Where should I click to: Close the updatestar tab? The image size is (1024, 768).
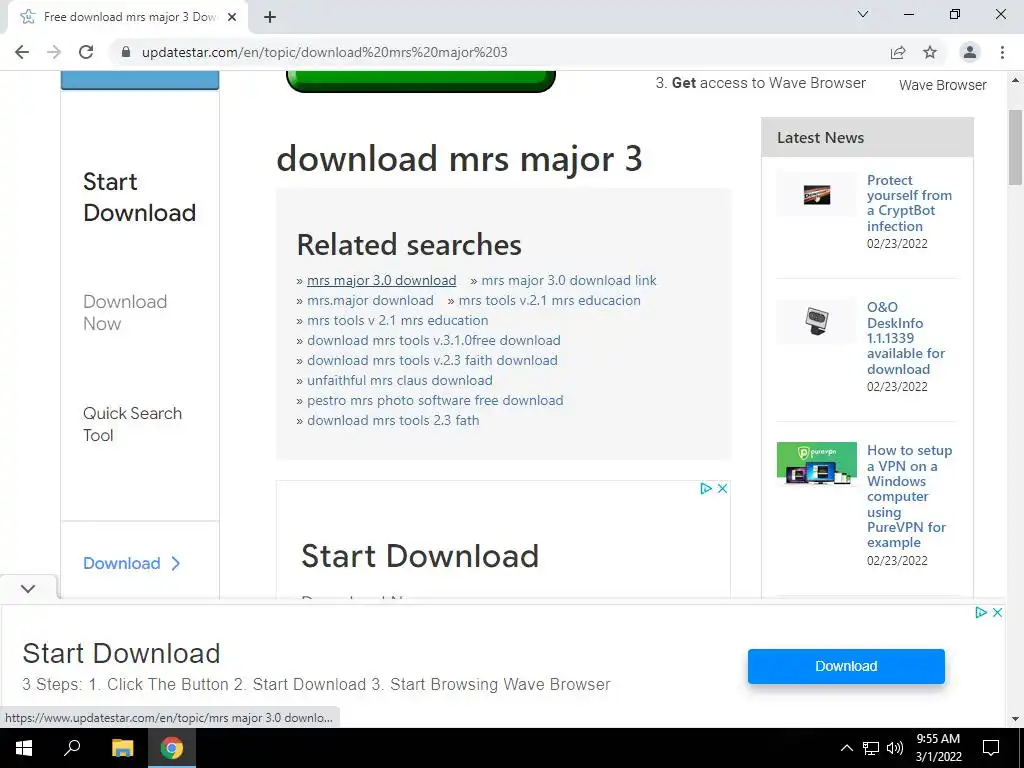click(x=232, y=17)
